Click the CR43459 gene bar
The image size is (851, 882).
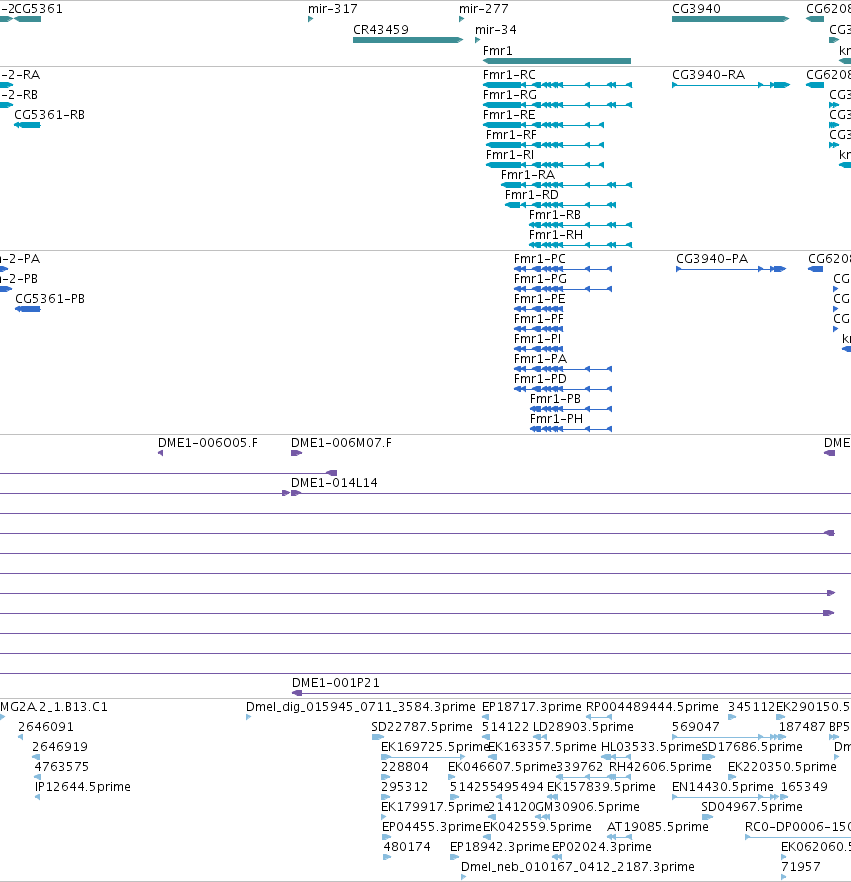408,40
